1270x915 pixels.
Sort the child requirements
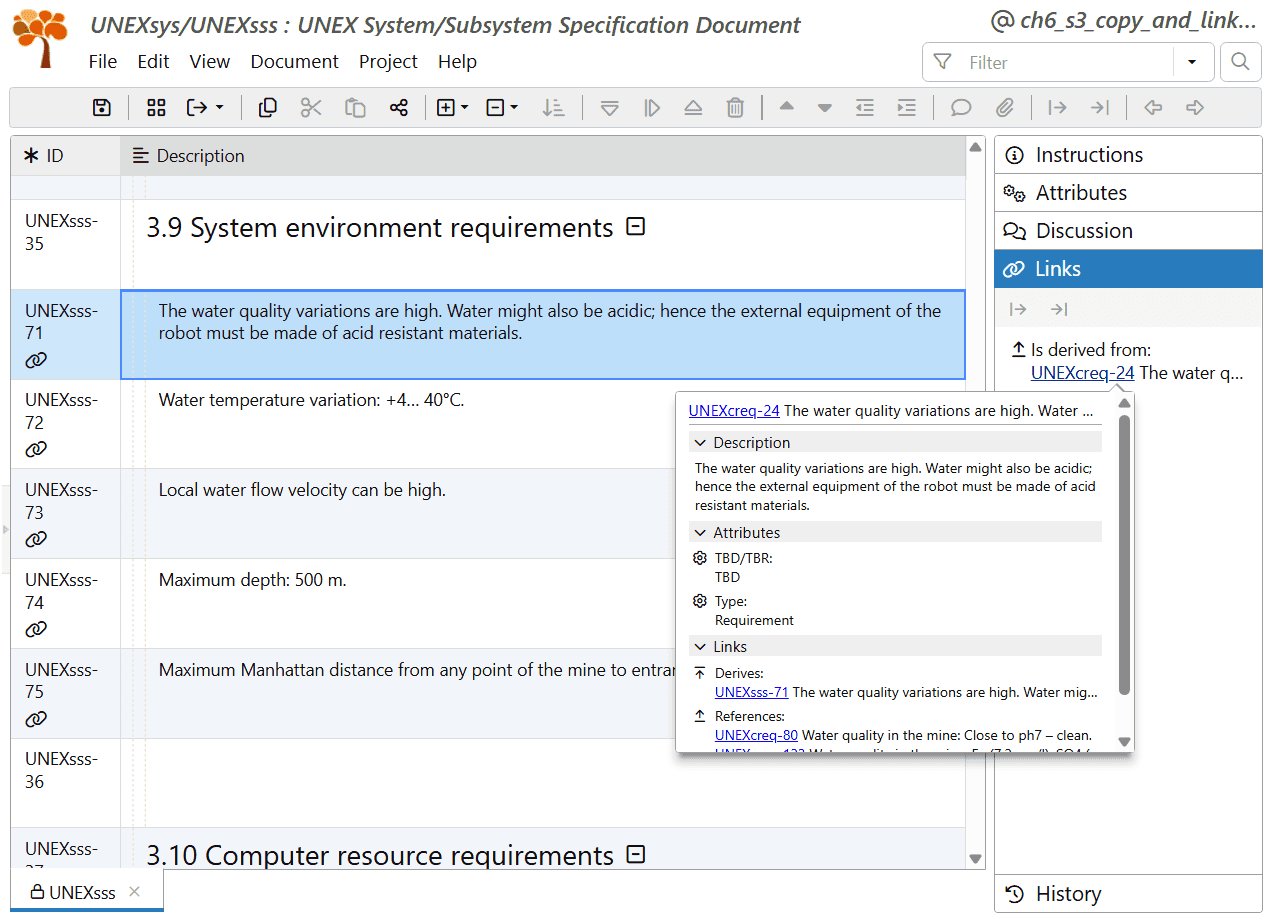click(553, 107)
